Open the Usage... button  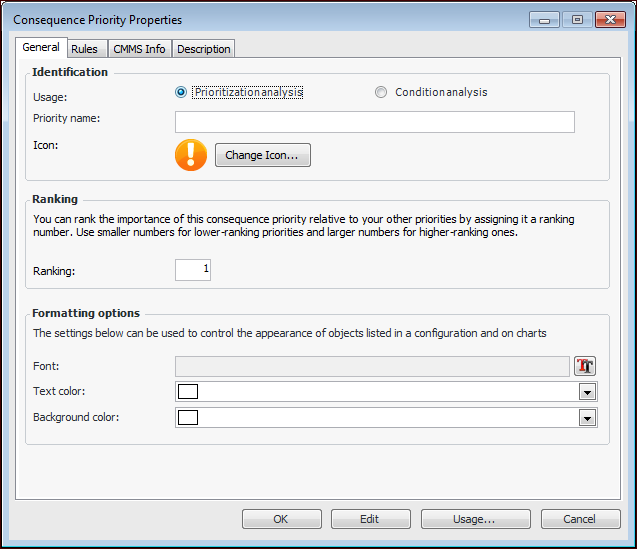pyautogui.click(x=475, y=519)
